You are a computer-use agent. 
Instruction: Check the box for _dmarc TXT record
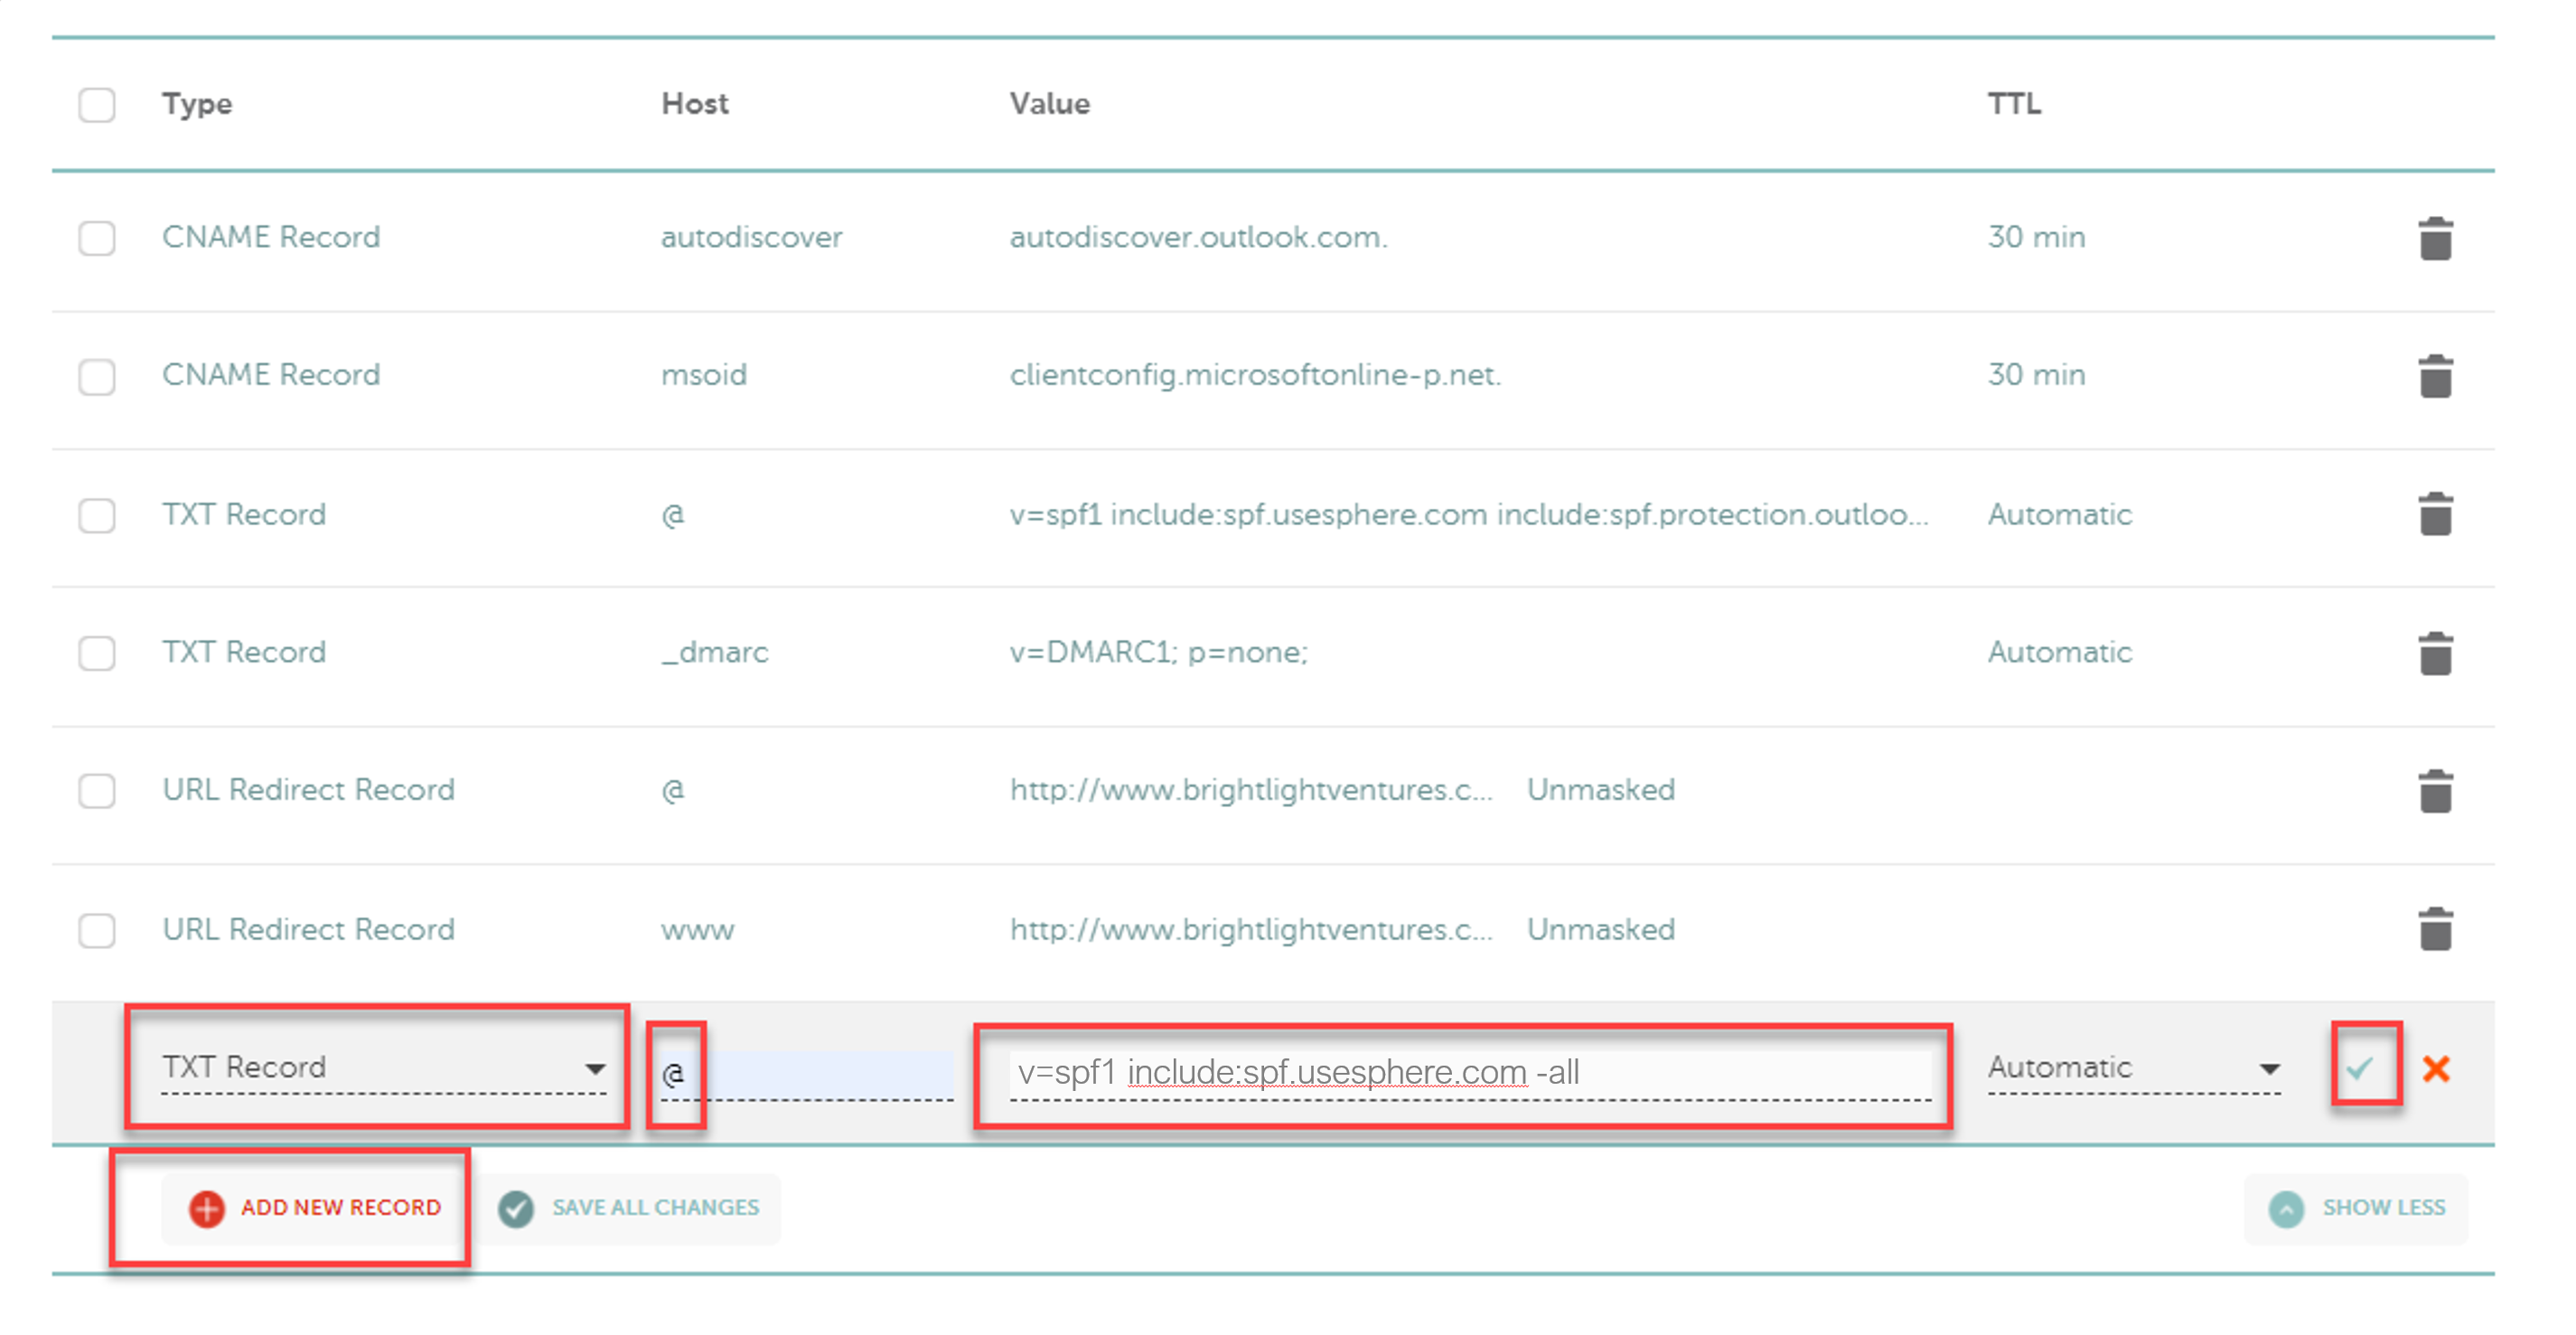[x=97, y=653]
